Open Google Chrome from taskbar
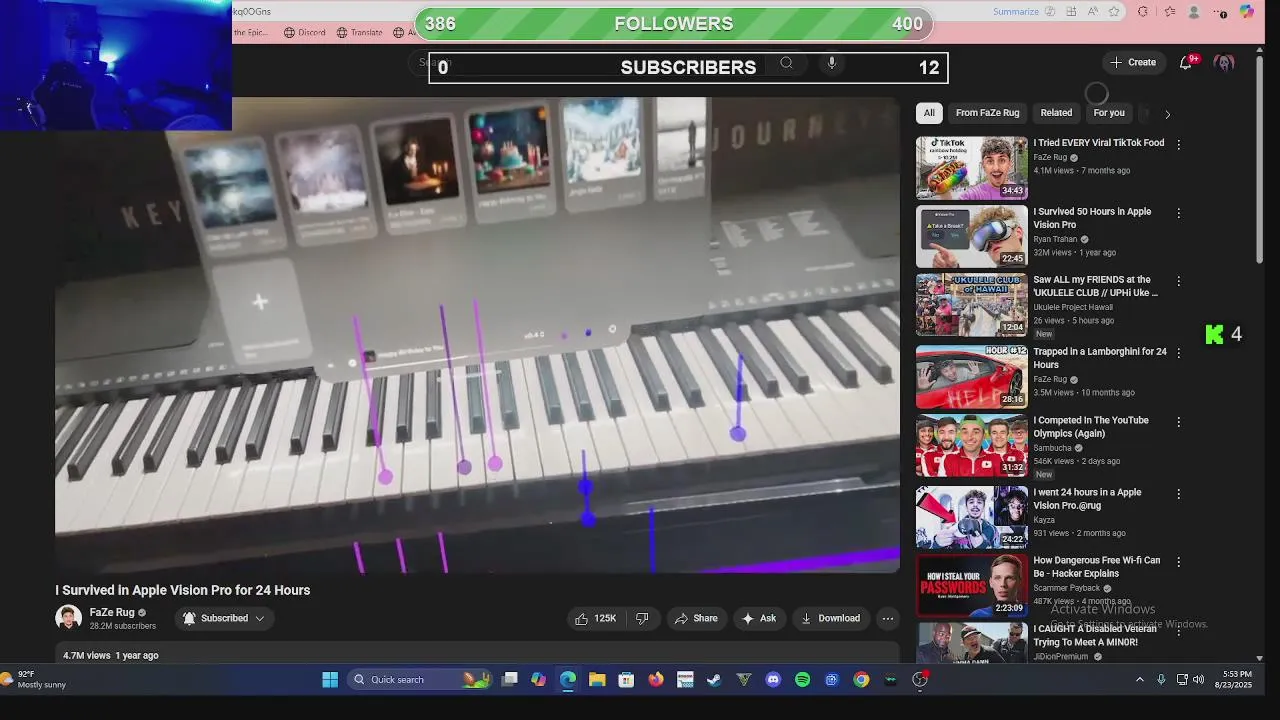The image size is (1280, 720). point(861,680)
